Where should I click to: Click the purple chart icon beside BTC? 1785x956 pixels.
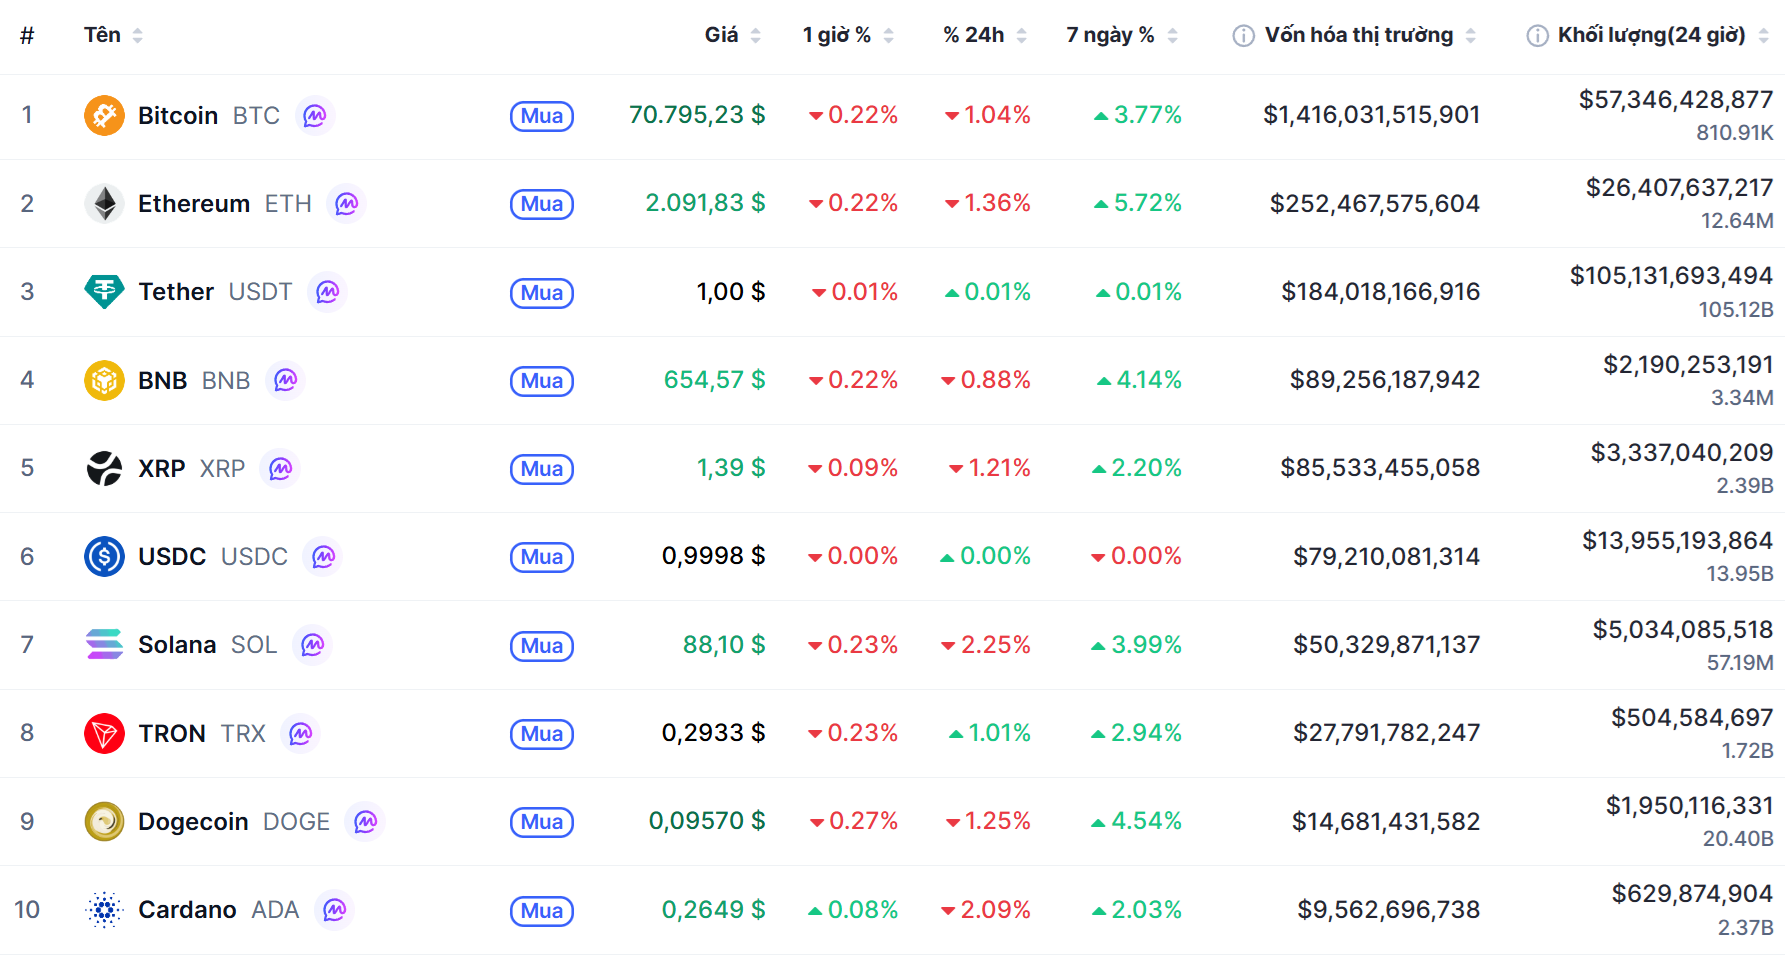click(x=315, y=116)
